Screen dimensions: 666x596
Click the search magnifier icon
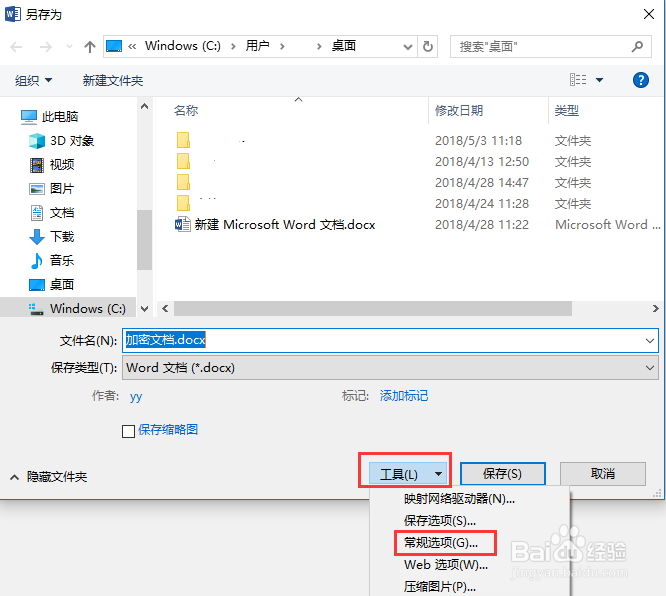coord(637,46)
